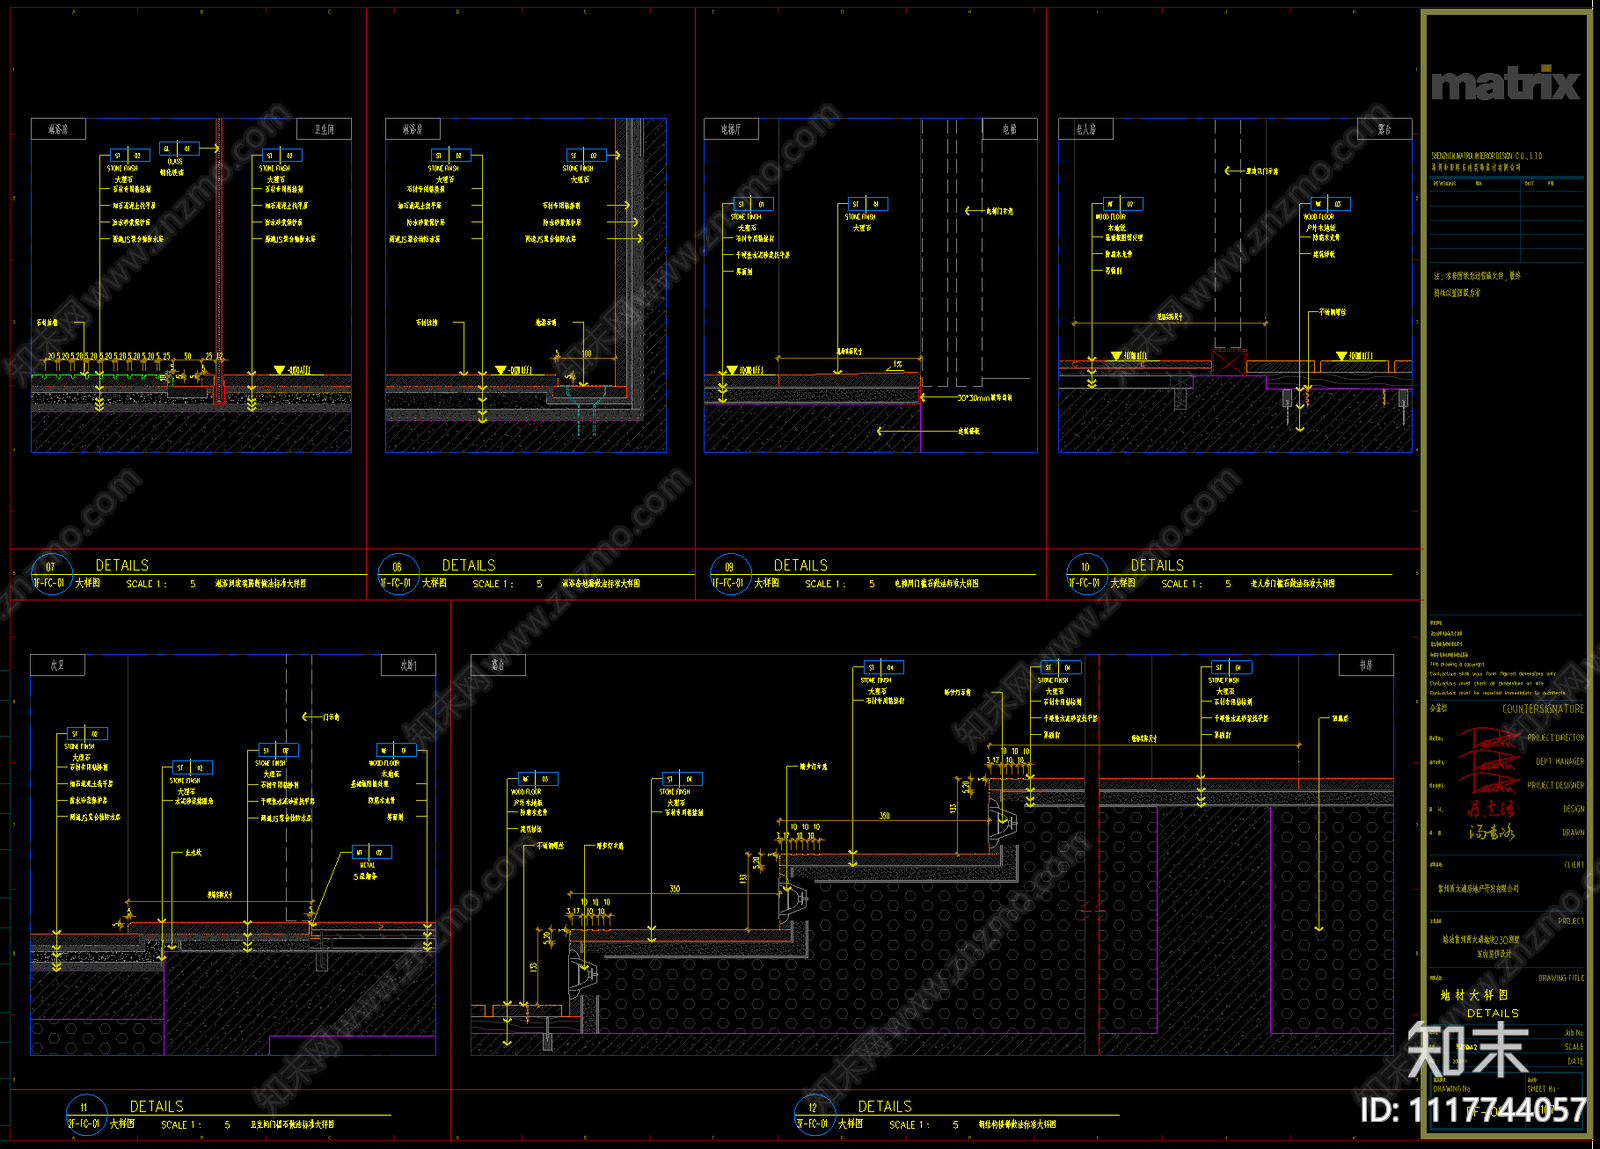
Task: Pick the detail 09 section drawing
Action: (871, 286)
